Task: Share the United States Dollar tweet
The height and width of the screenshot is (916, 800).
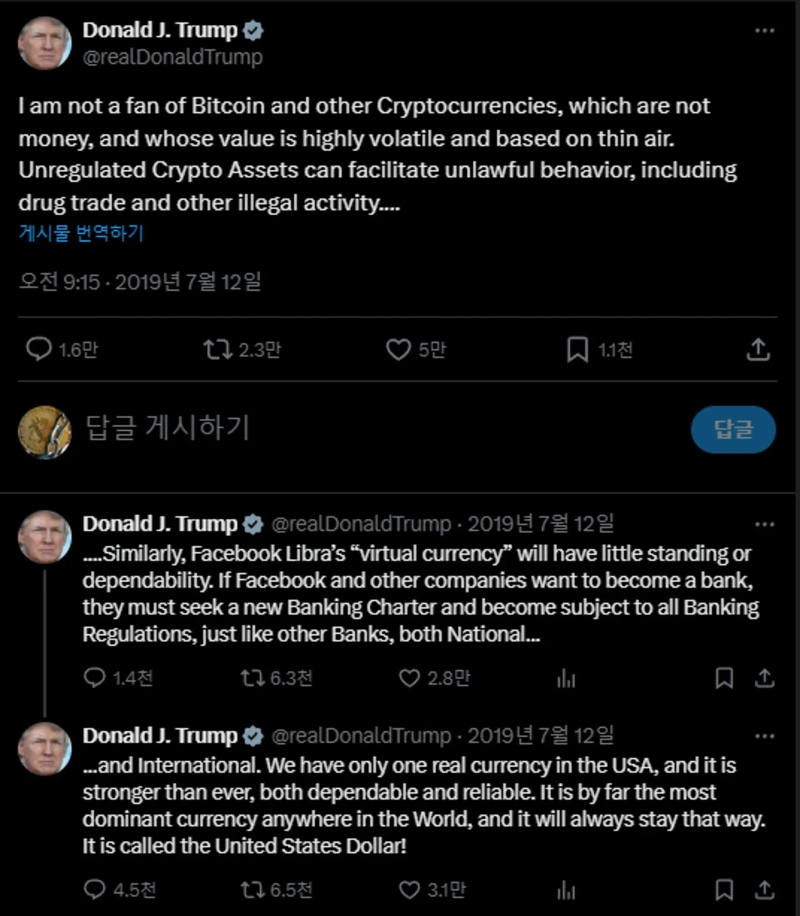Action: point(764,889)
